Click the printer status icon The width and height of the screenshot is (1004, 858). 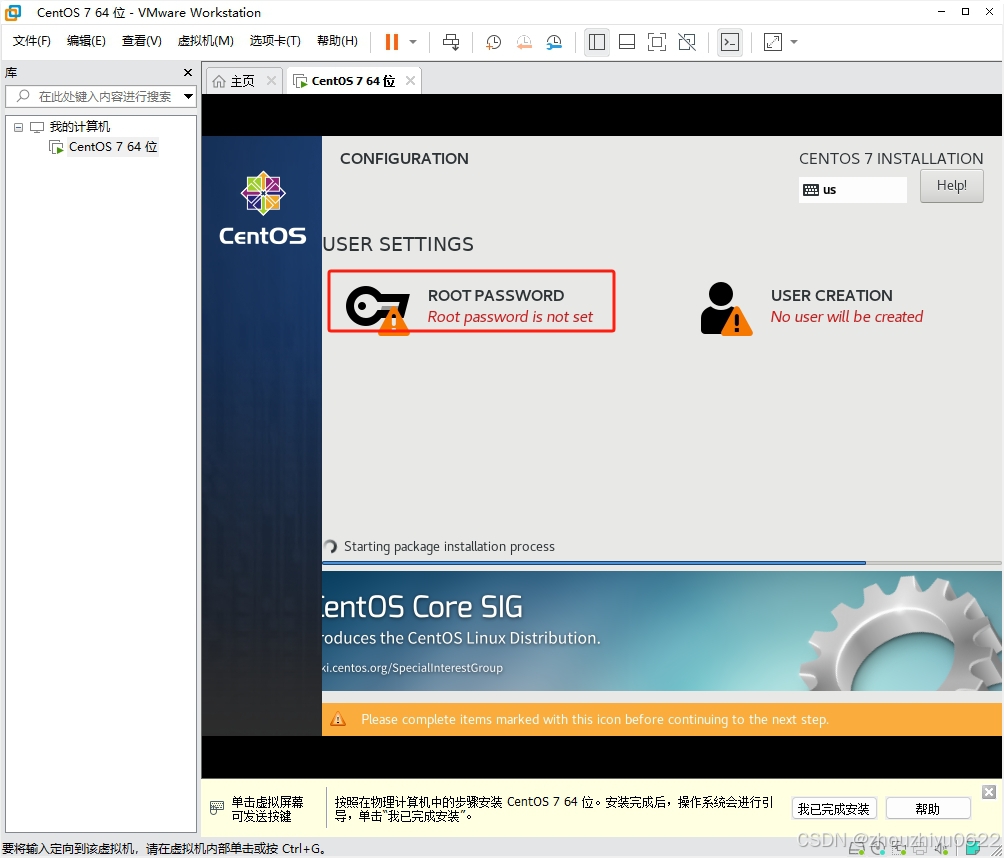[x=920, y=850]
